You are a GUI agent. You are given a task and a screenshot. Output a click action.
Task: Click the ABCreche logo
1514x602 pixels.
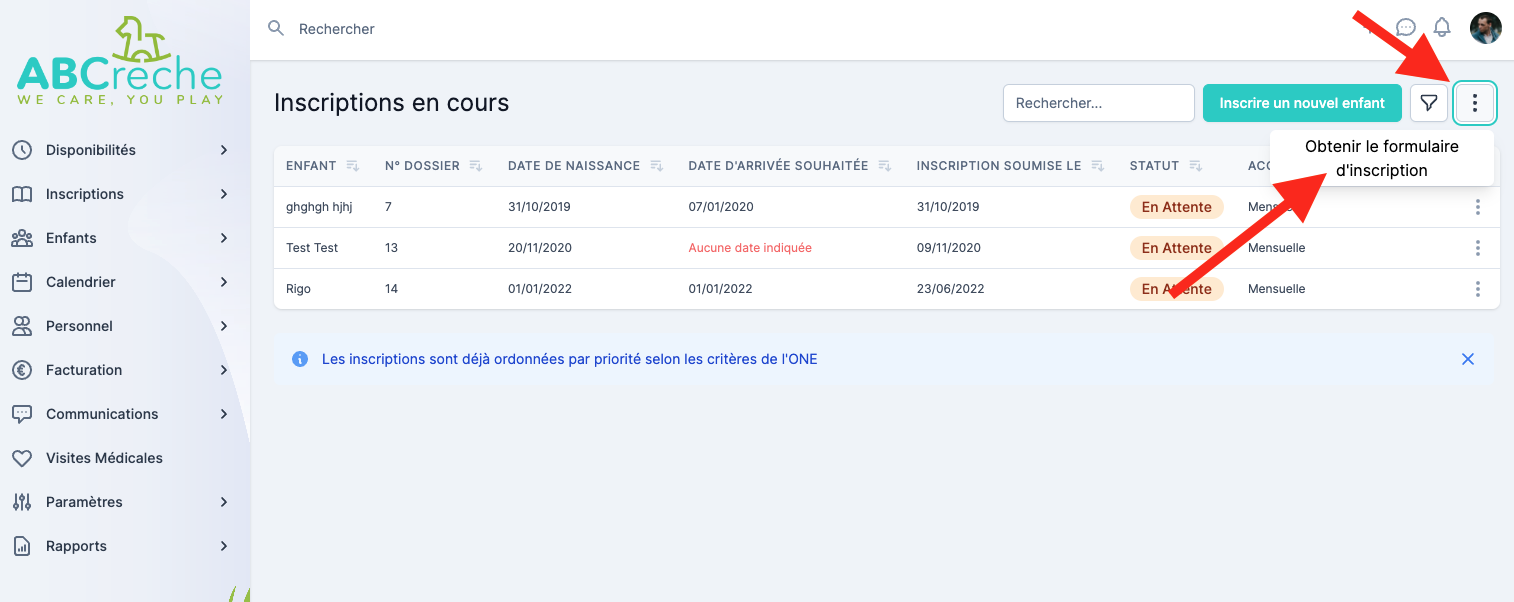[120, 62]
